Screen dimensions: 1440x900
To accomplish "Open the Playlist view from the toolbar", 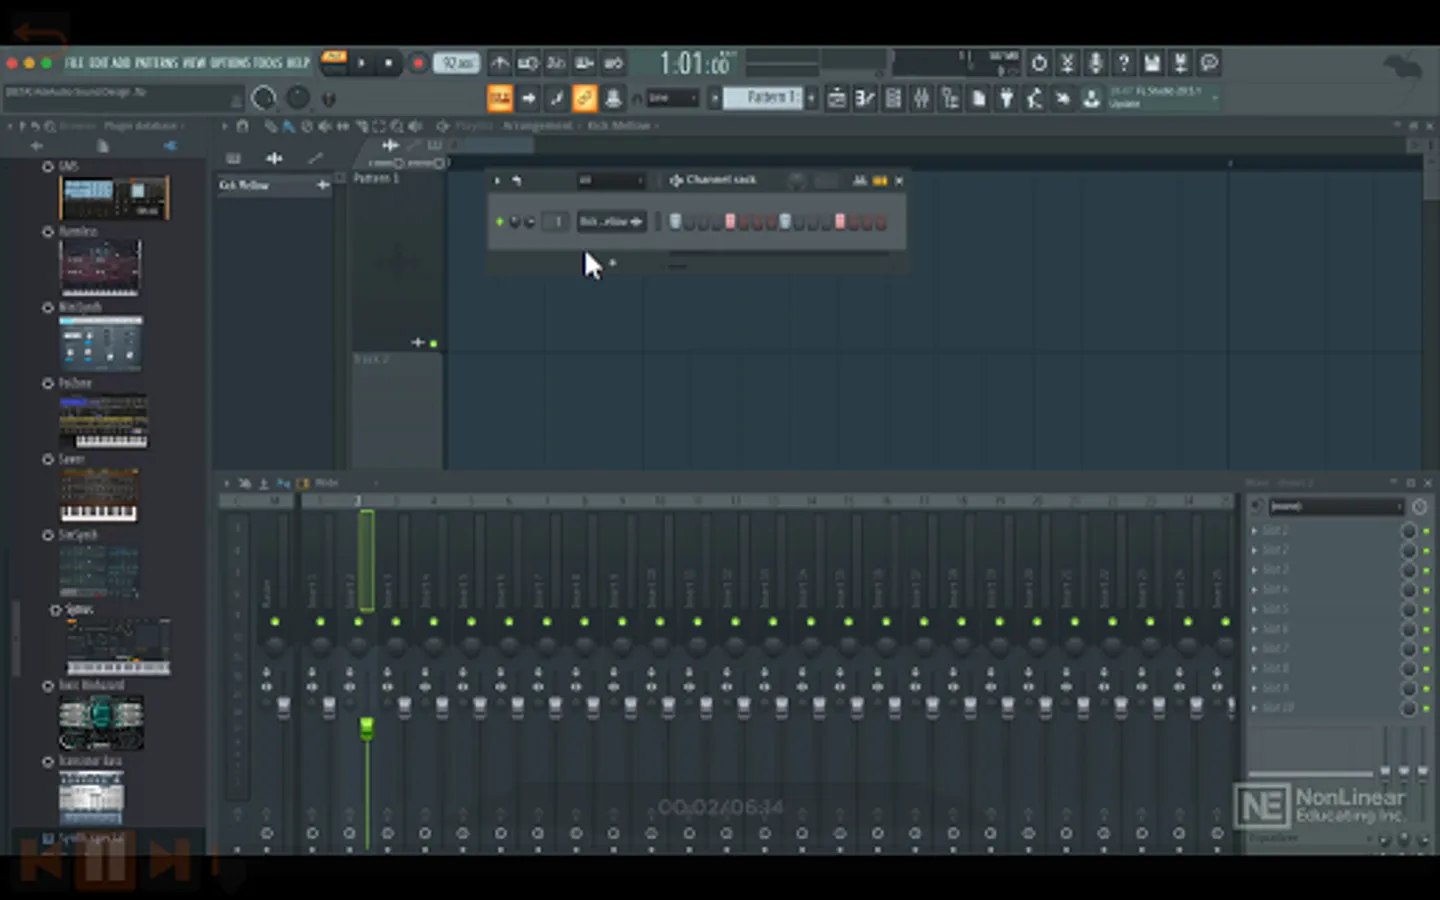I will (x=837, y=98).
